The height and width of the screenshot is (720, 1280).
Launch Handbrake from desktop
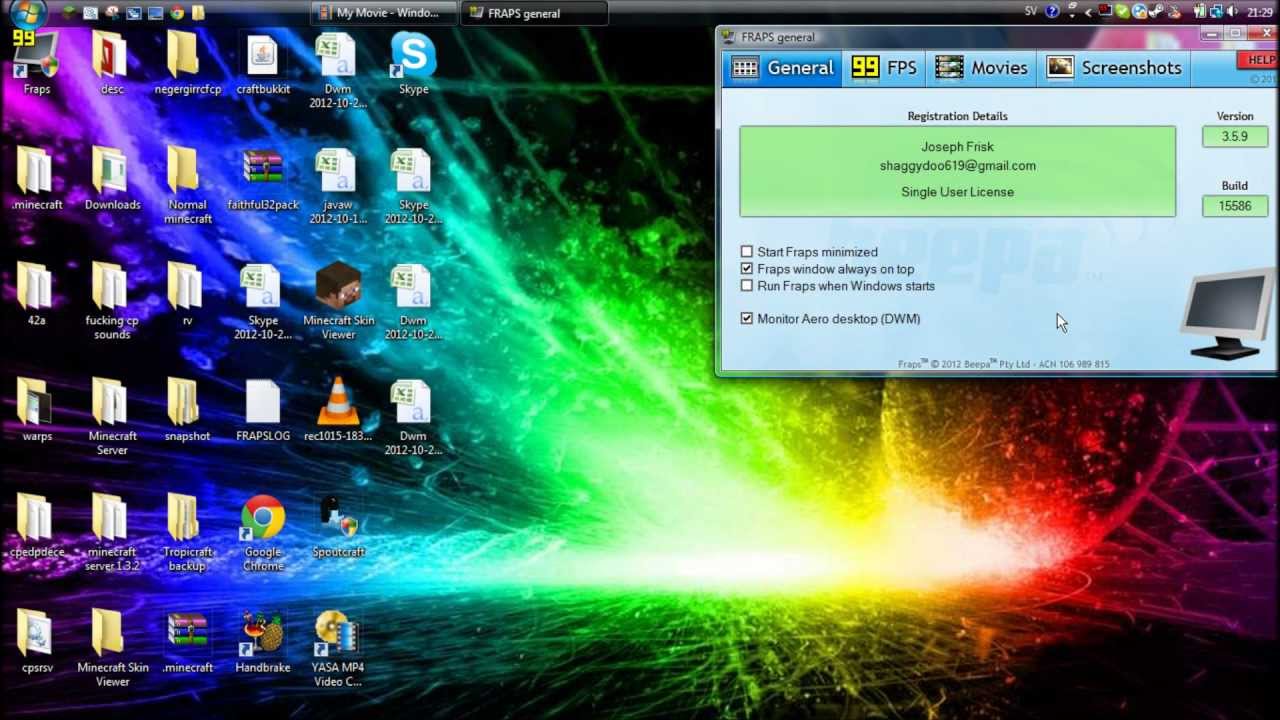(x=263, y=641)
